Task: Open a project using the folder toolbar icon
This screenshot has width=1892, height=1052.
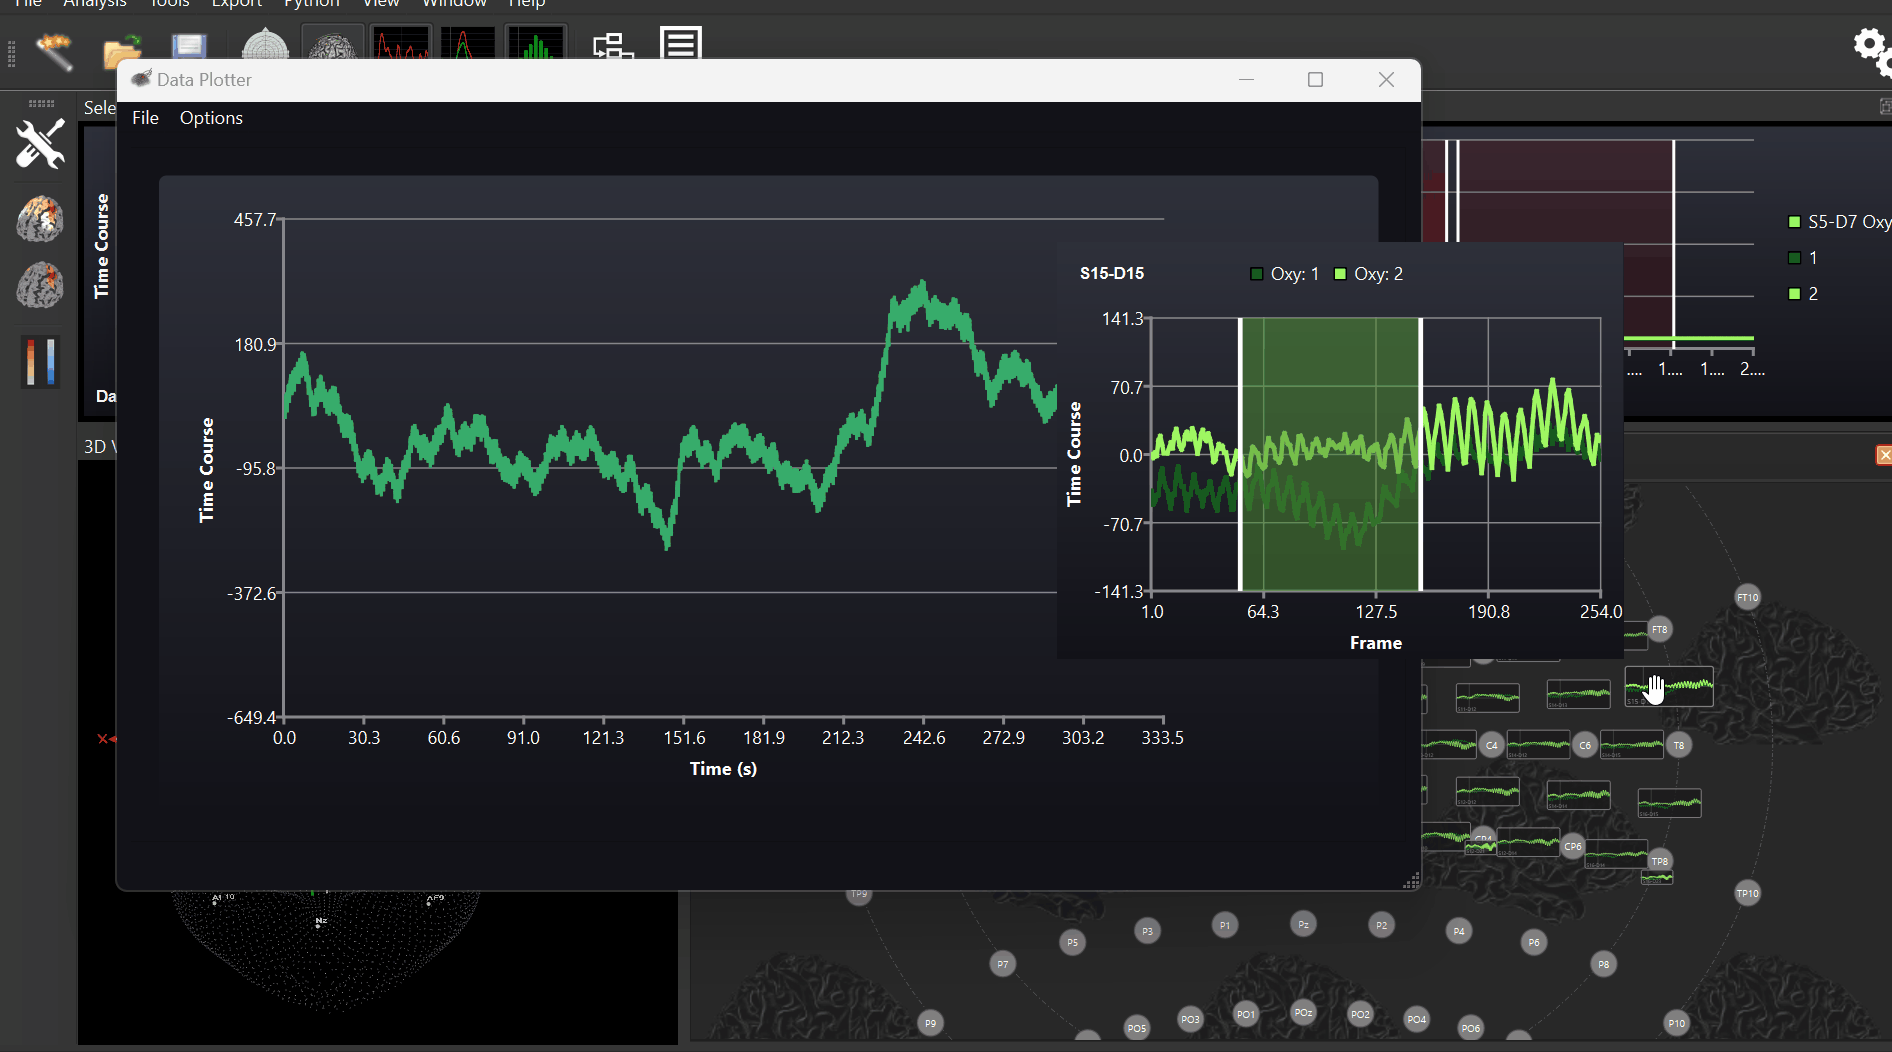Action: 122,50
